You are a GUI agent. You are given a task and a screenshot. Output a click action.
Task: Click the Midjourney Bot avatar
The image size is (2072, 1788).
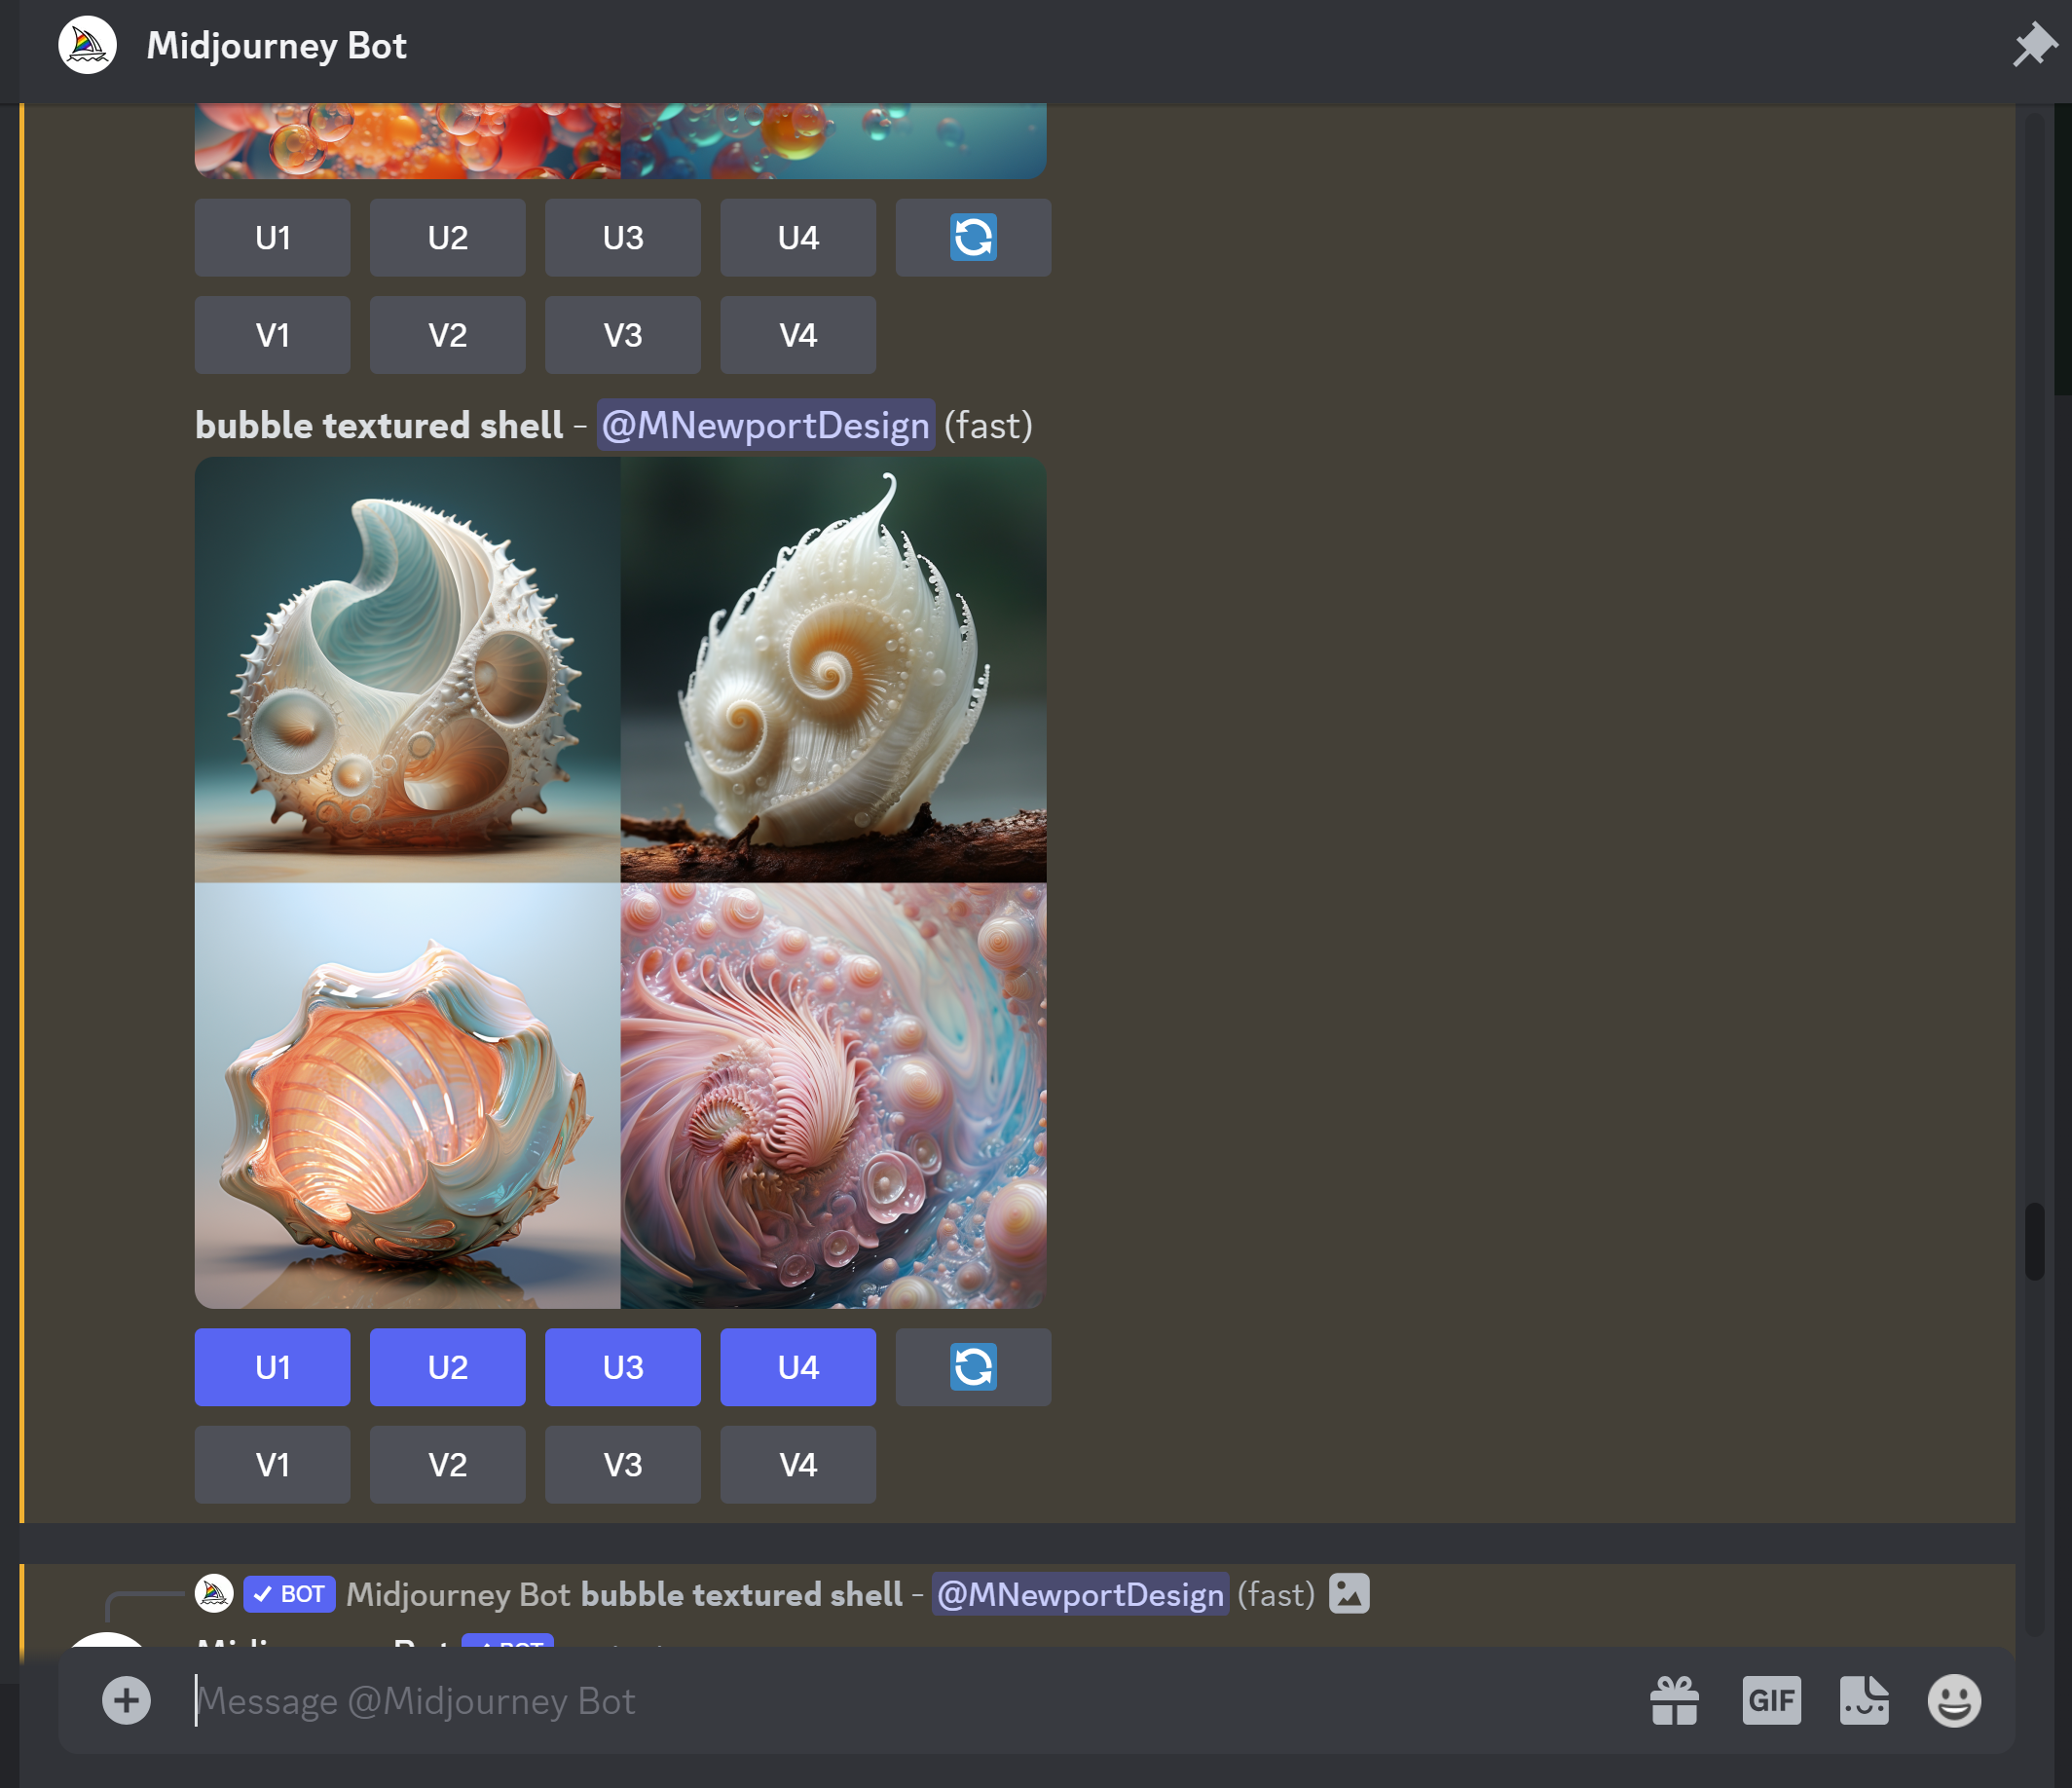[88, 44]
